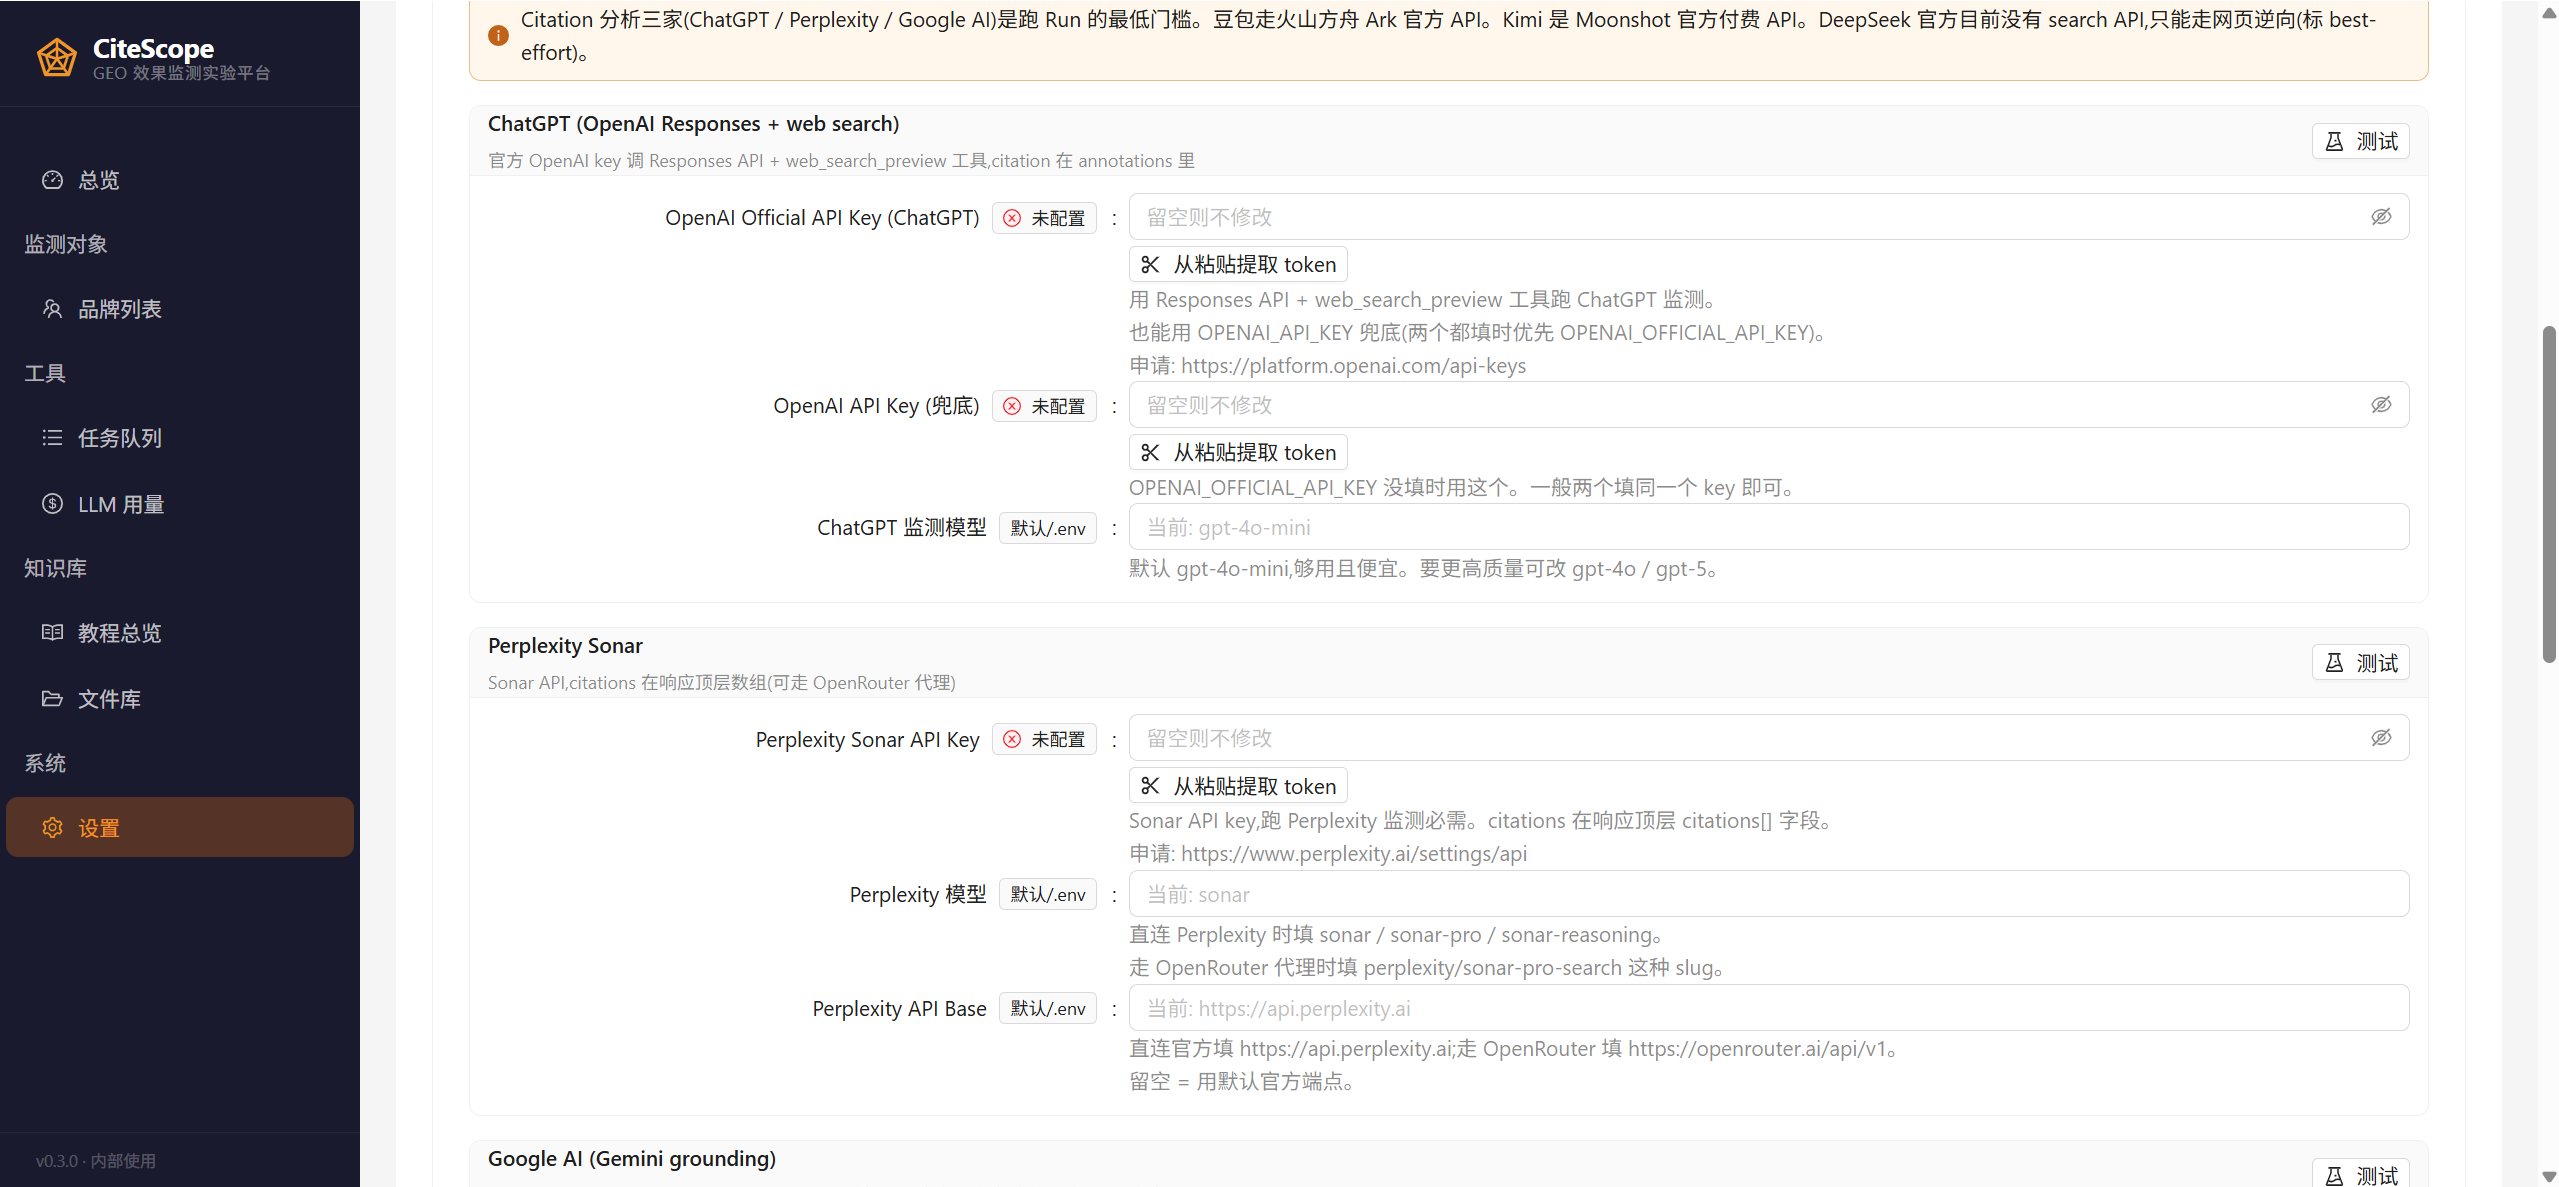Viewport: 2559px width, 1187px height.
Task: Focus OpenAI Official API Key input field
Action: 1768,217
